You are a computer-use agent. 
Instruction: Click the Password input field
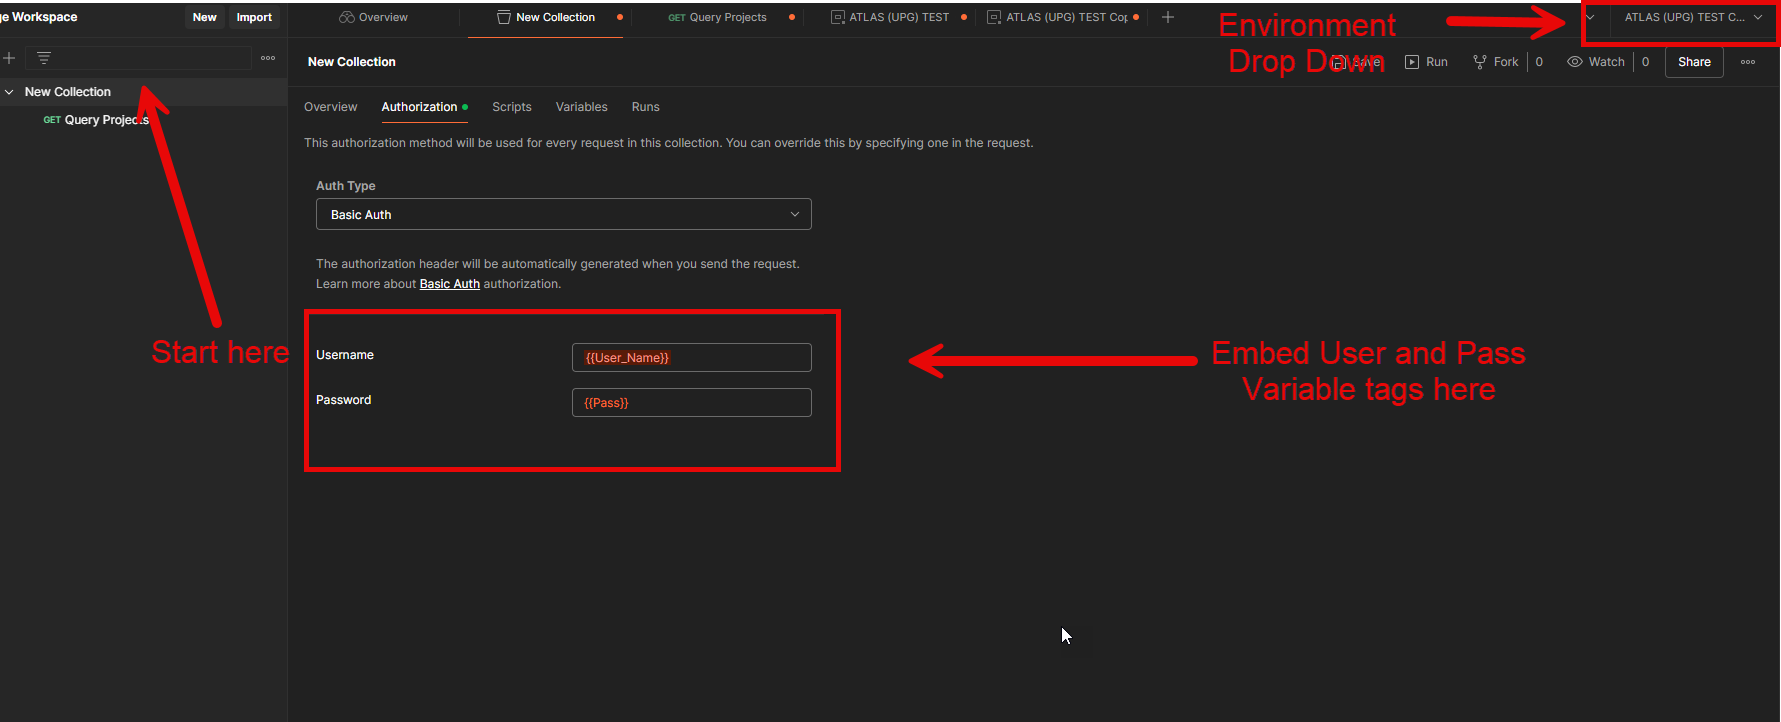coord(691,403)
